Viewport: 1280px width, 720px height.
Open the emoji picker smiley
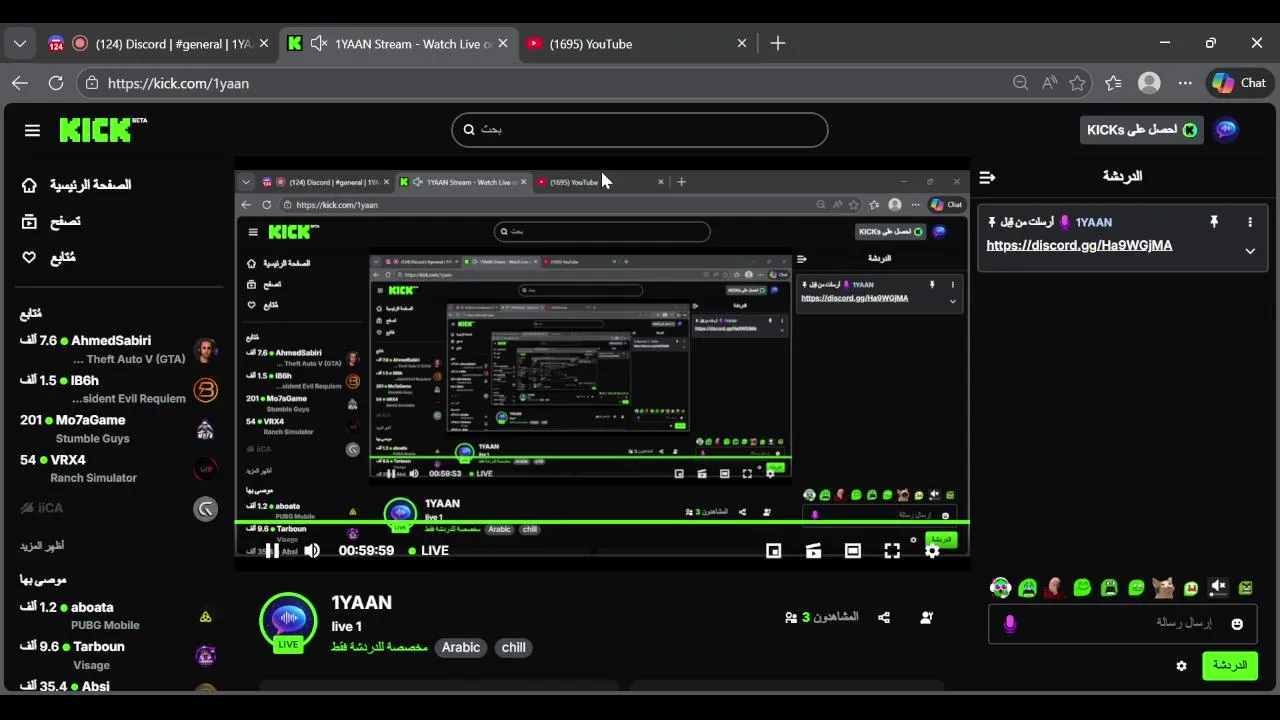click(x=1237, y=624)
